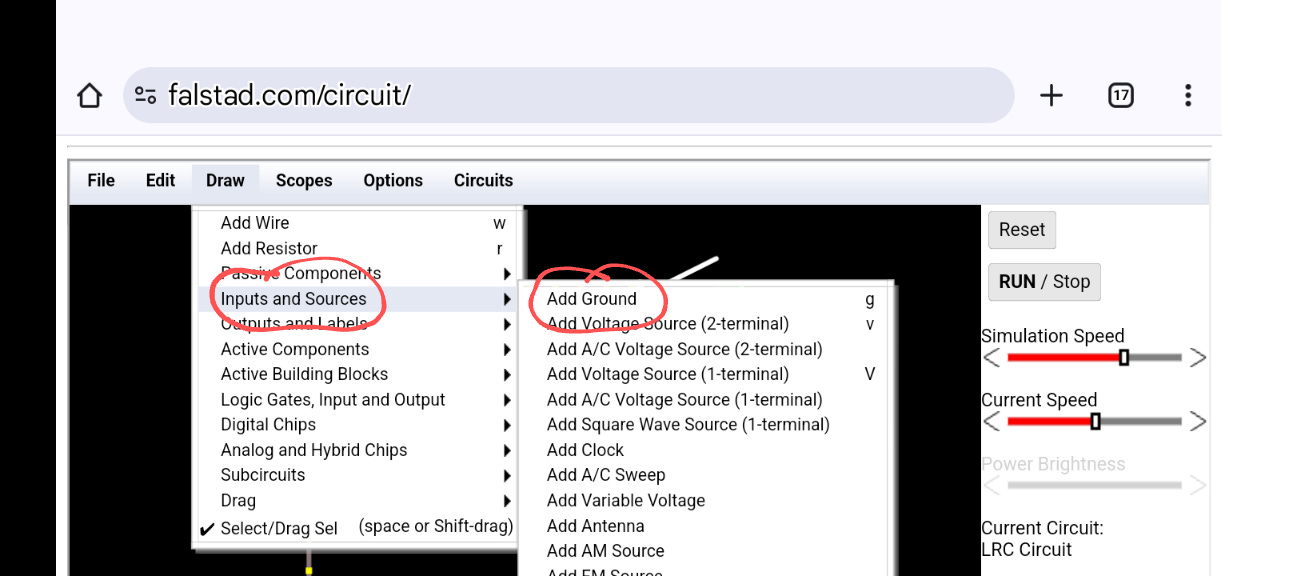Select Add A/C Sweep
Viewport: 1289px width, 576px height.
707,475
